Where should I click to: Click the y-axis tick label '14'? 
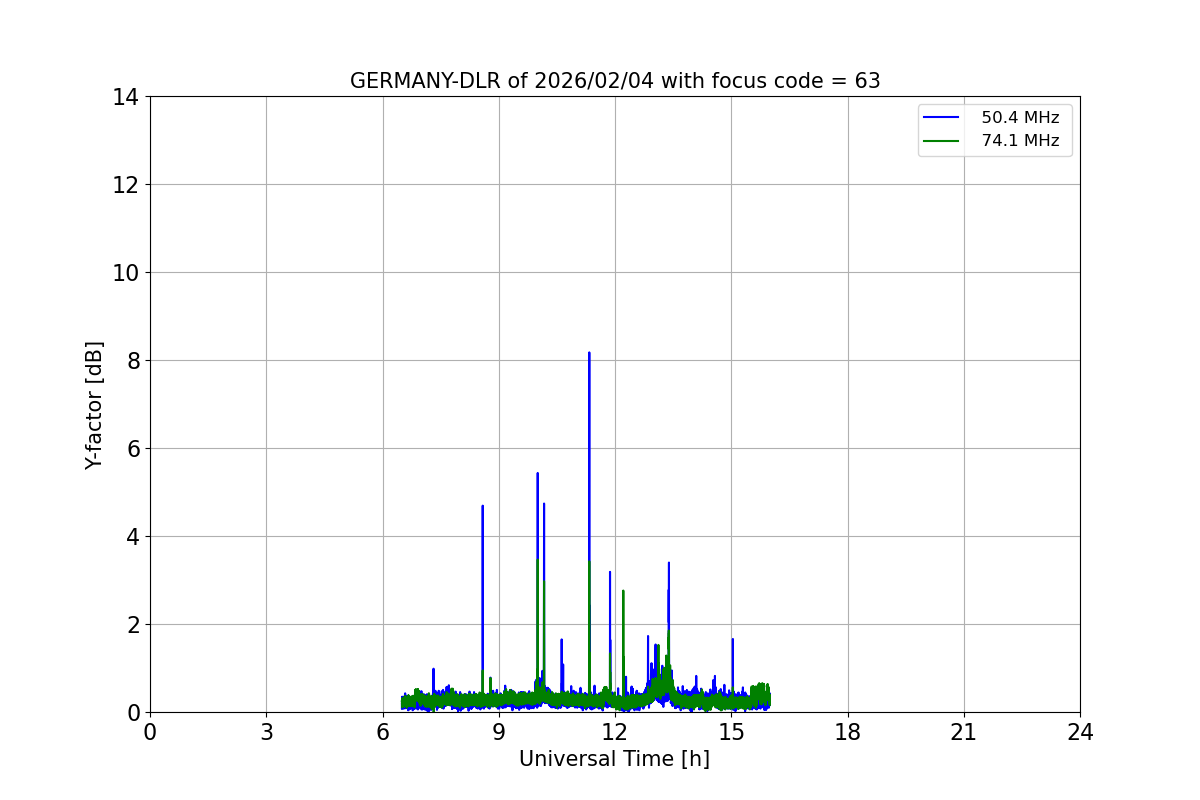pyautogui.click(x=126, y=97)
